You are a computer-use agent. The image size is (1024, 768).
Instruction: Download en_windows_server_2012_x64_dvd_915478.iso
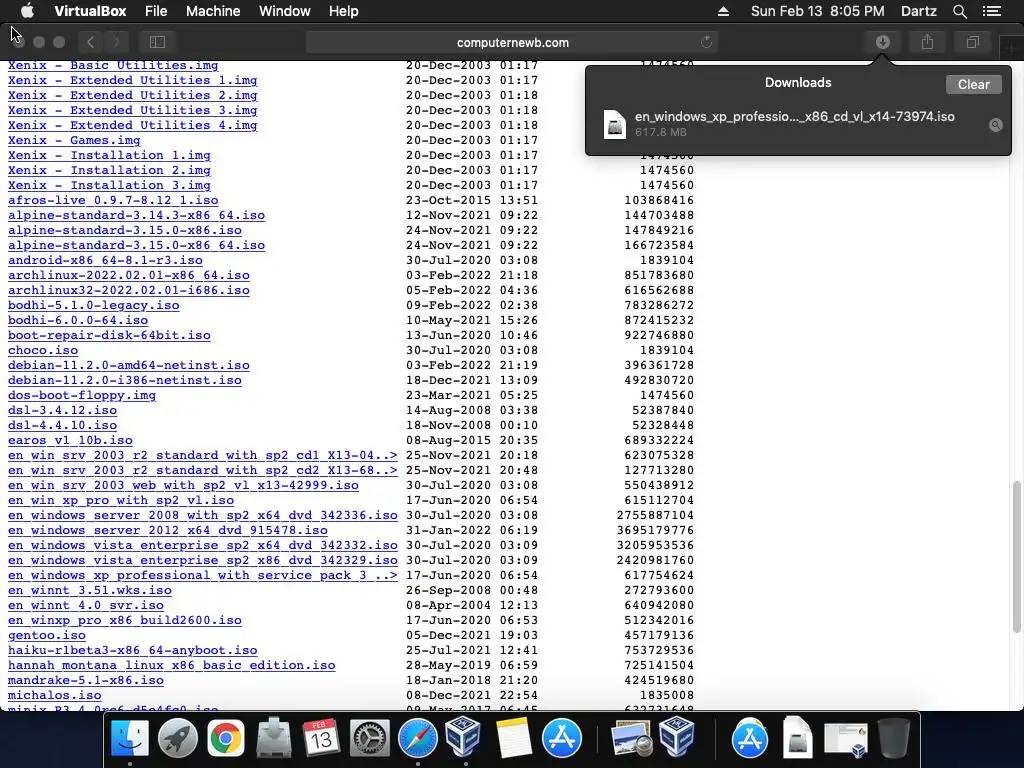(x=168, y=531)
